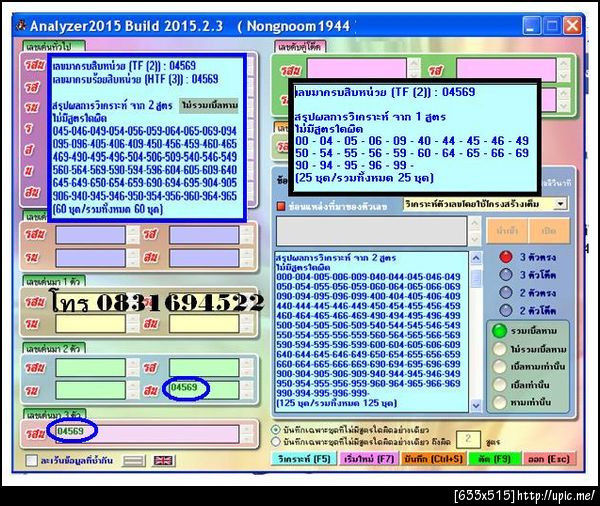Choose the รวมเบิ้ลหาม option

pos(499,331)
